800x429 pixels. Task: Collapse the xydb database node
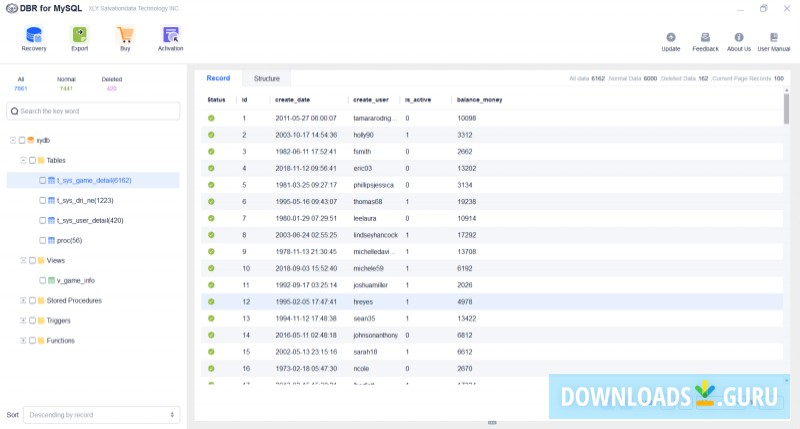click(13, 140)
